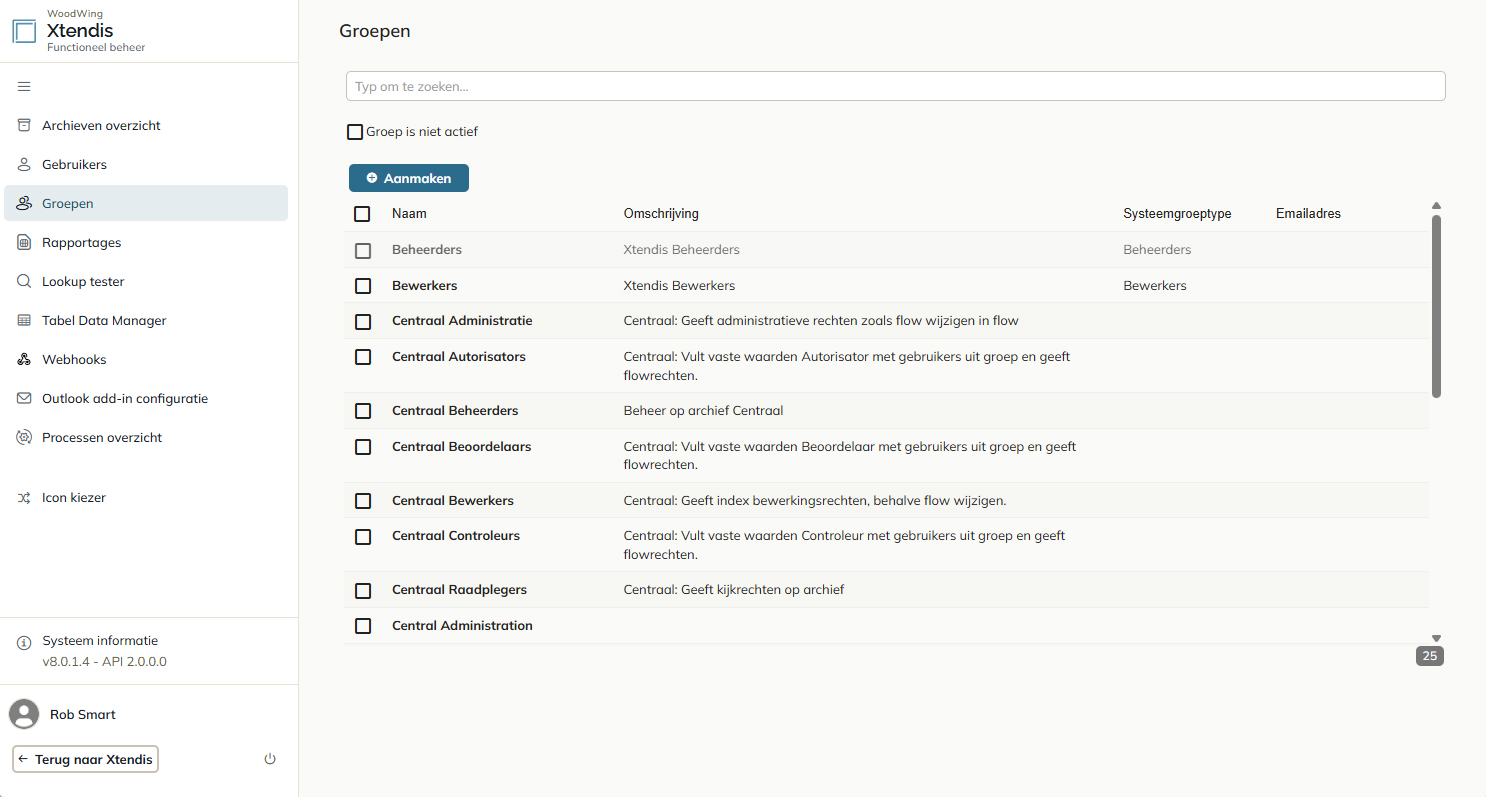Click the Archieven overzicht archive icon
This screenshot has width=1486, height=797.
24,125
